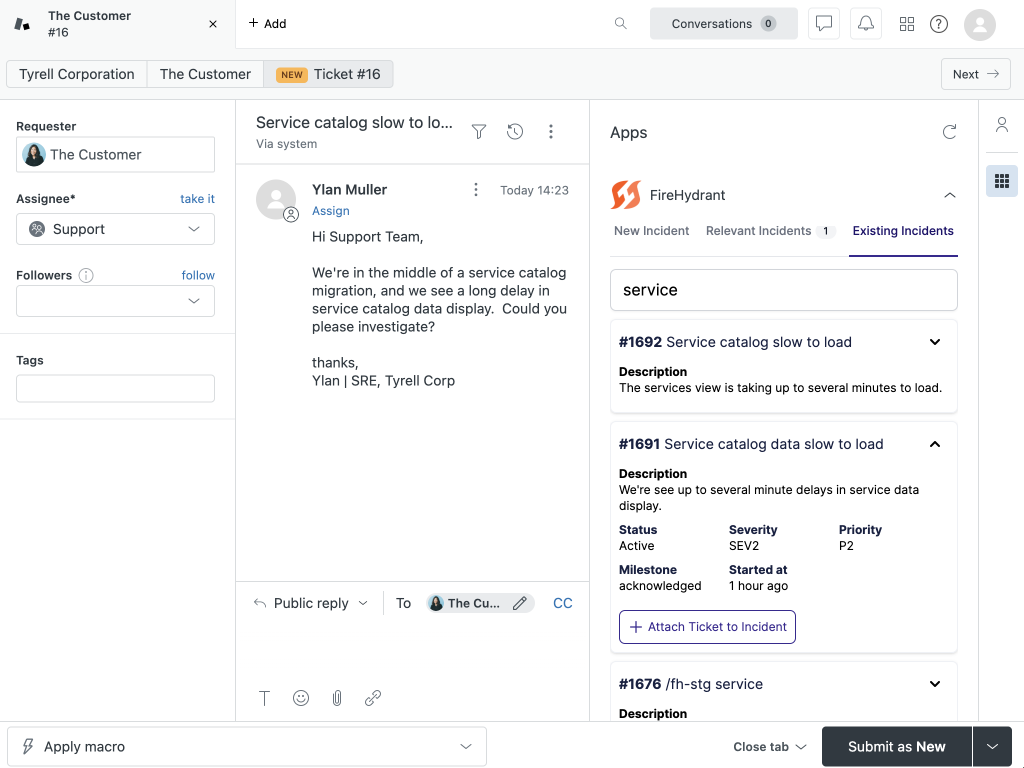Open the conversation options kebab menu
Image resolution: width=1024 pixels, height=768 pixels.
(551, 131)
